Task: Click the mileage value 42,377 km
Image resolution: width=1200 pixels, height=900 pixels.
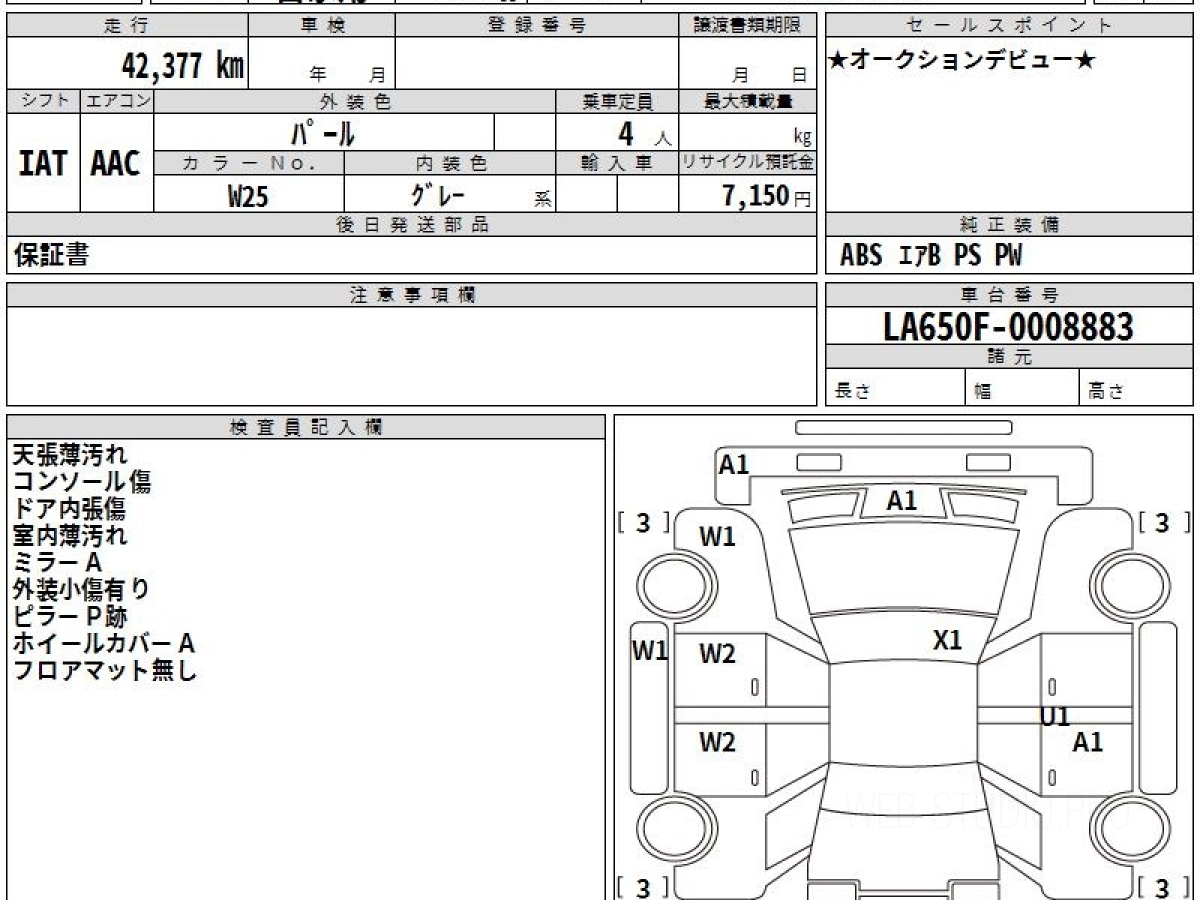Action: point(183,66)
